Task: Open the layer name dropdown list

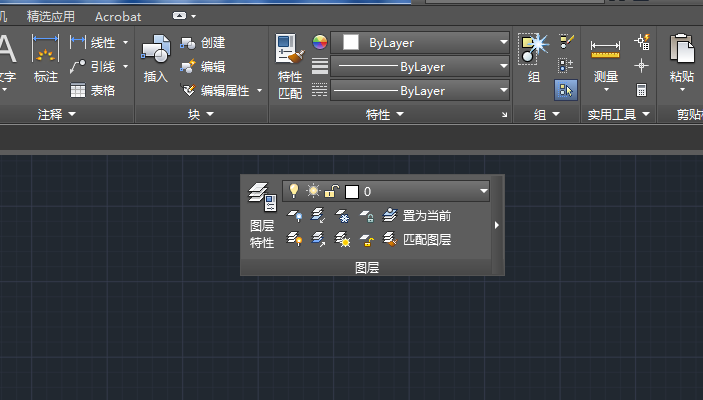Action: [x=484, y=190]
